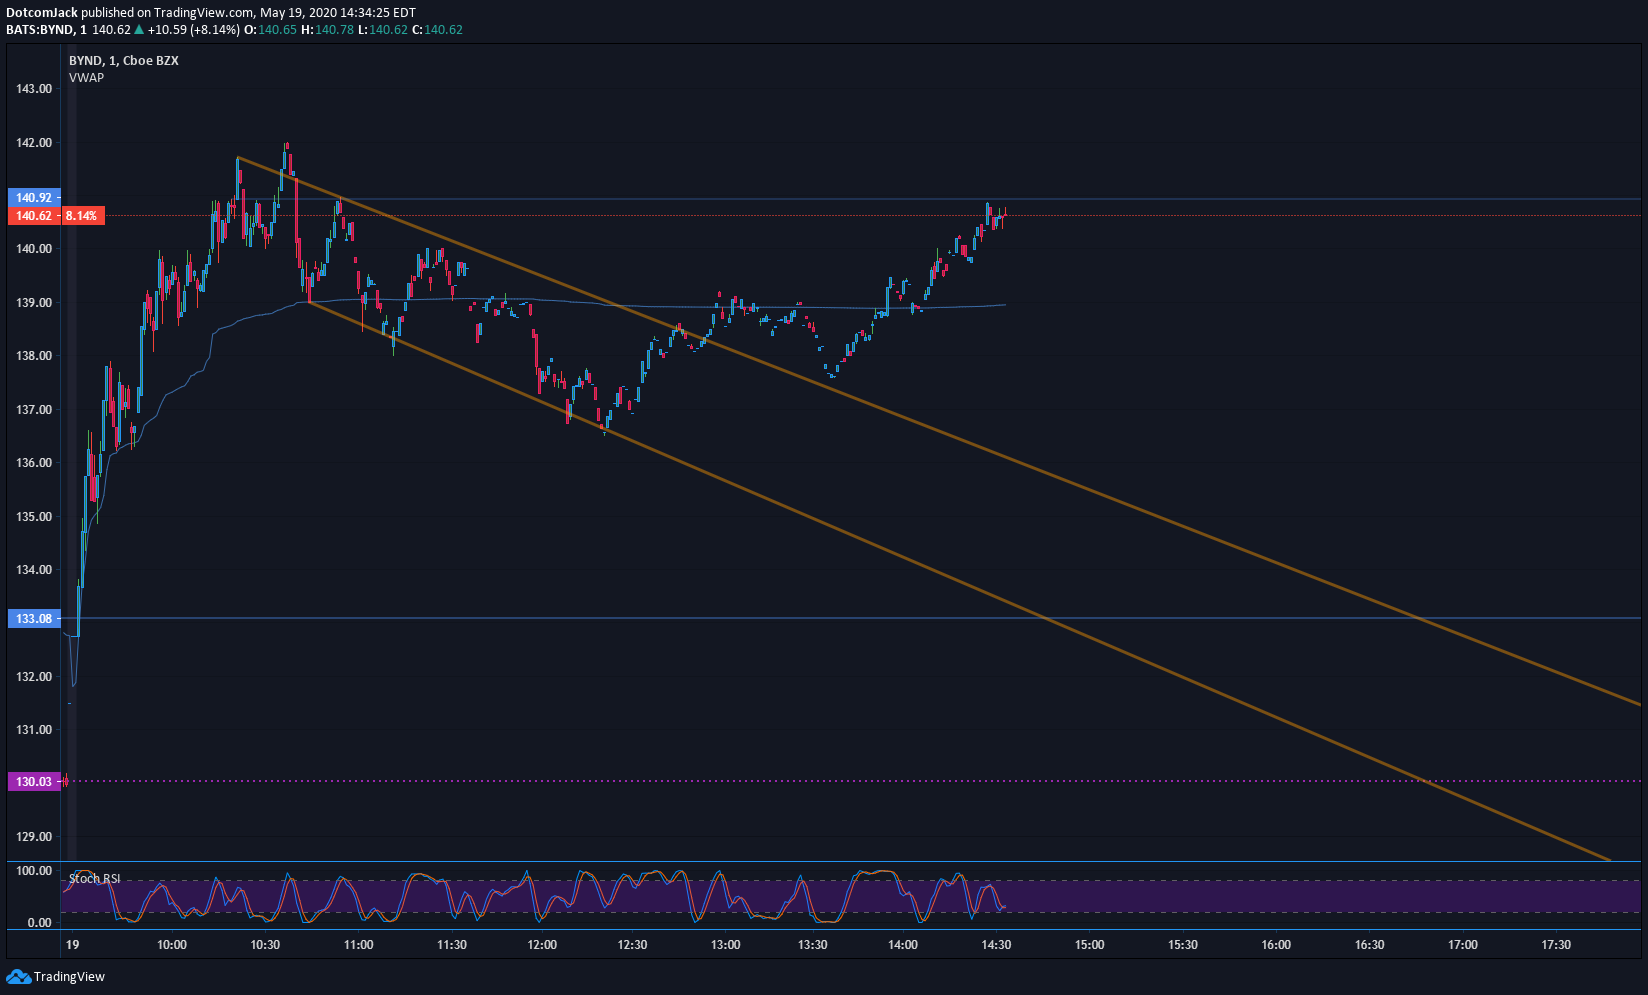Click the 12:00 time axis label
Viewport: 1648px width, 995px height.
(542, 945)
